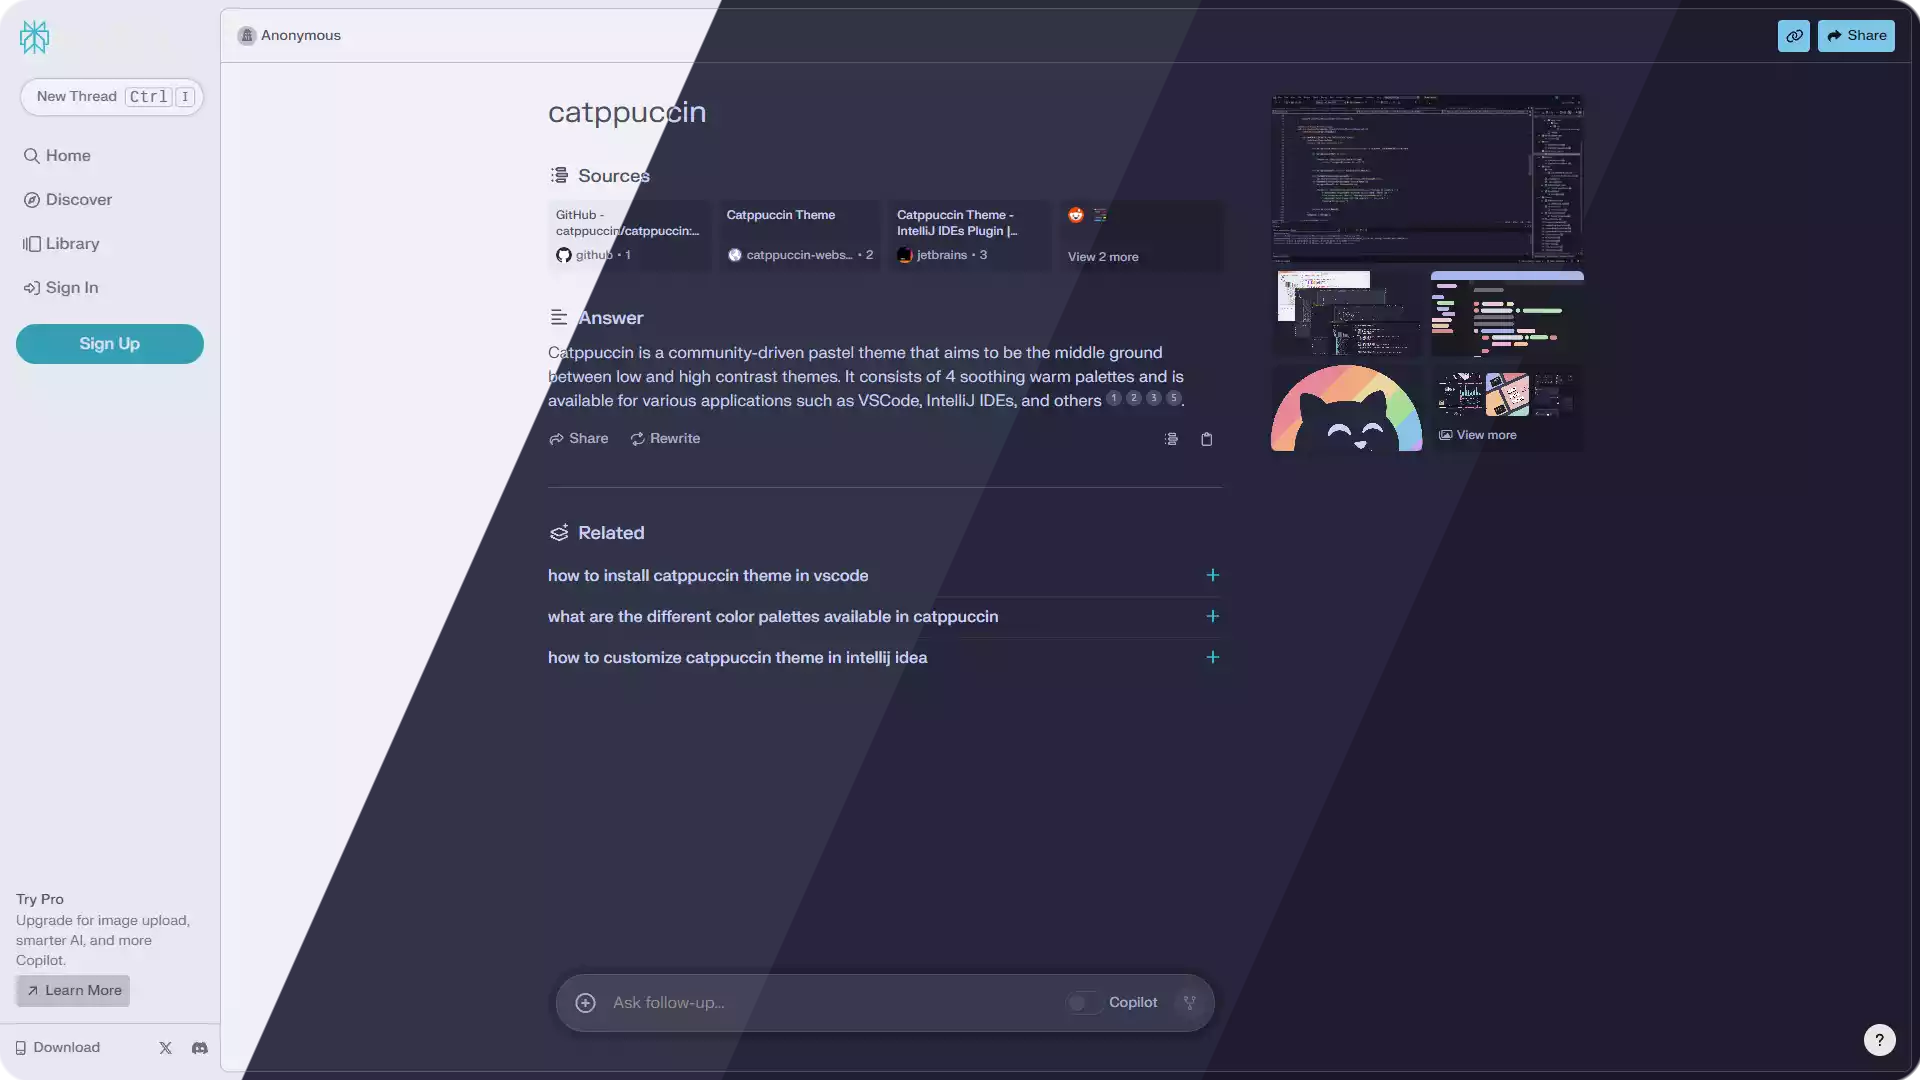Click citation number 1 in the answer
Viewport: 1920px width, 1080px height.
(1114, 398)
